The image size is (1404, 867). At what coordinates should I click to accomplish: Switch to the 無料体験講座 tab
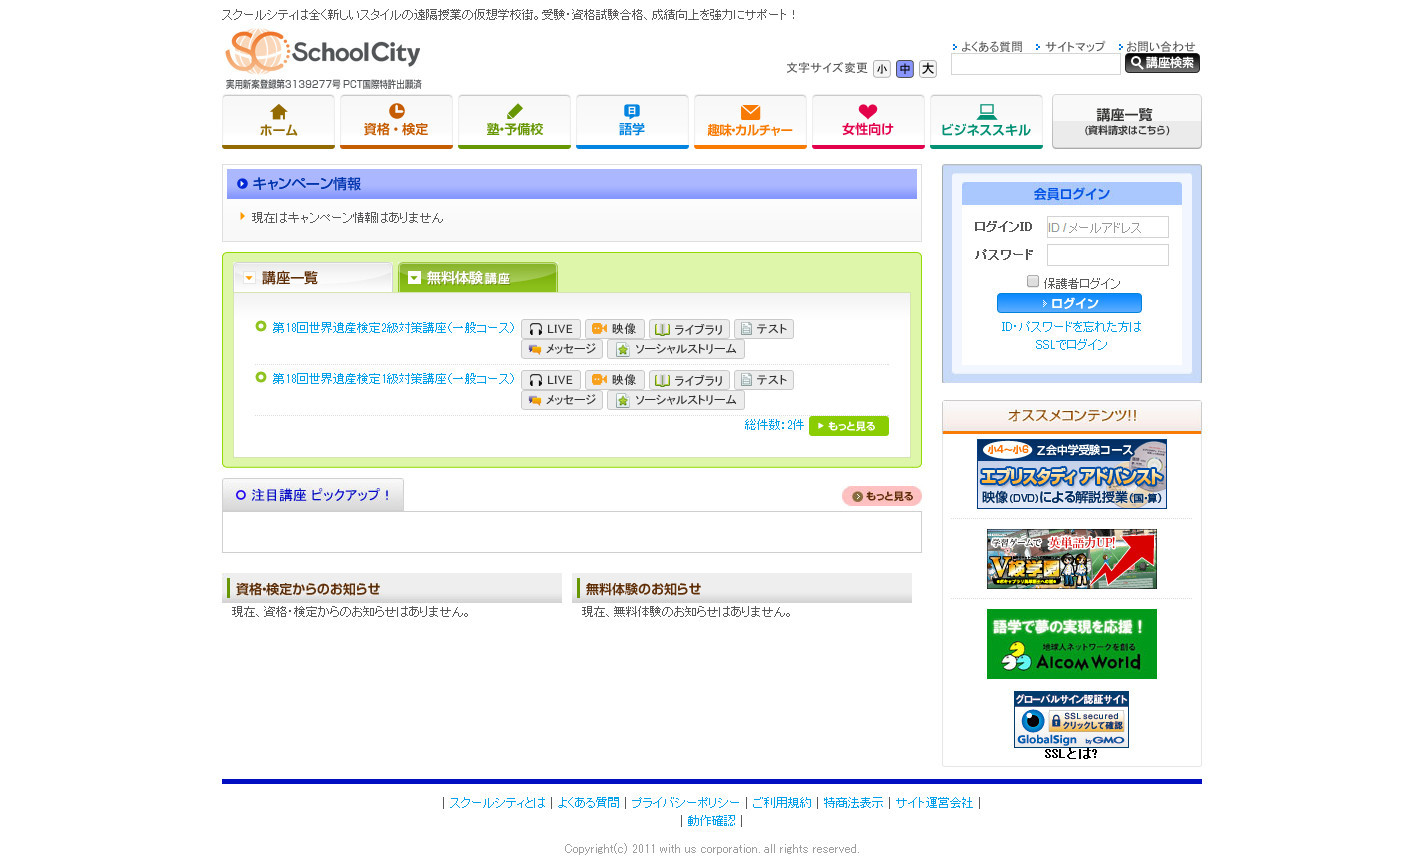(x=477, y=278)
